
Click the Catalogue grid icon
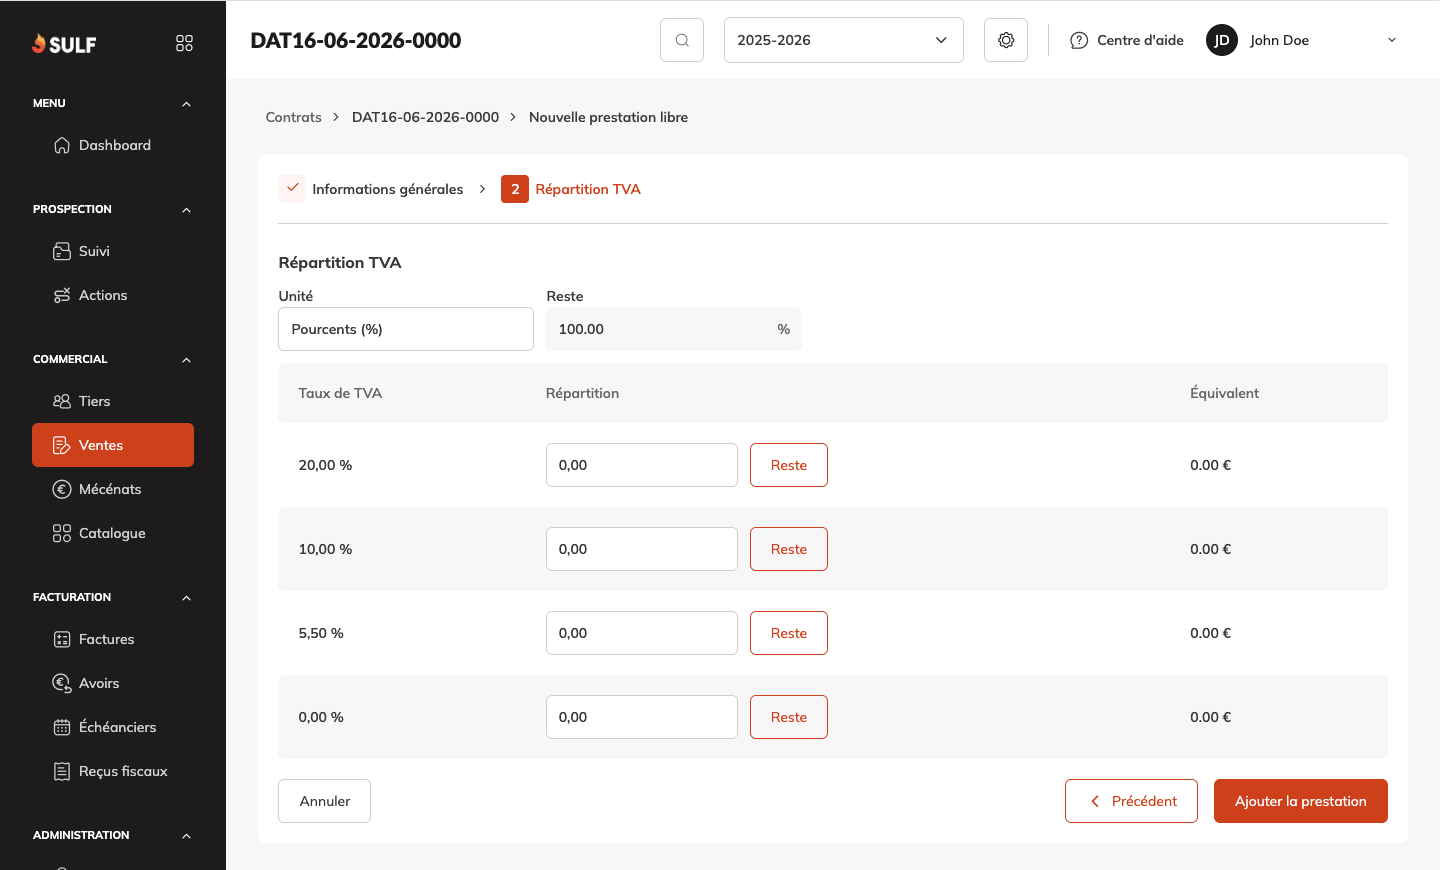(62, 533)
